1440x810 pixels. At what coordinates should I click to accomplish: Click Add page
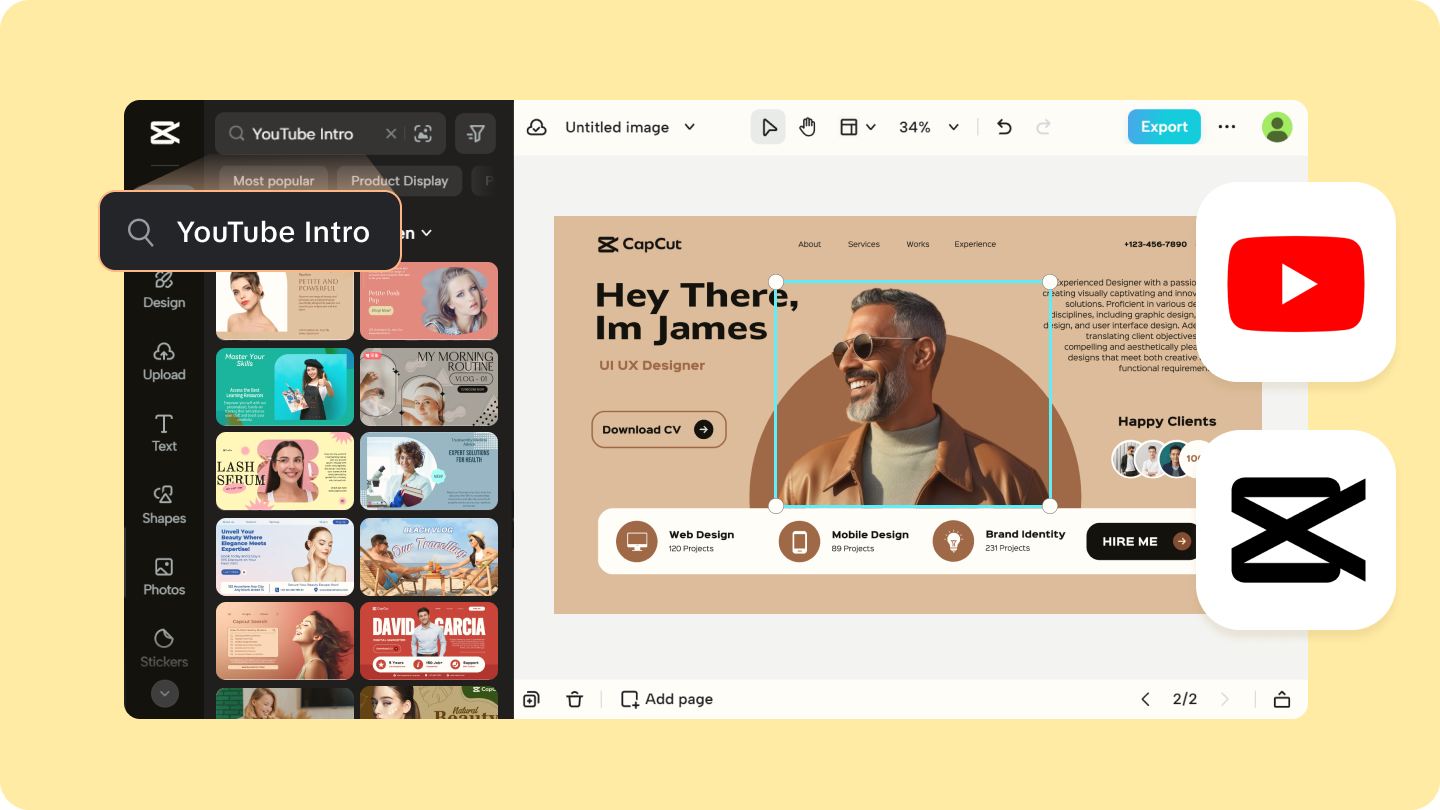pos(667,699)
